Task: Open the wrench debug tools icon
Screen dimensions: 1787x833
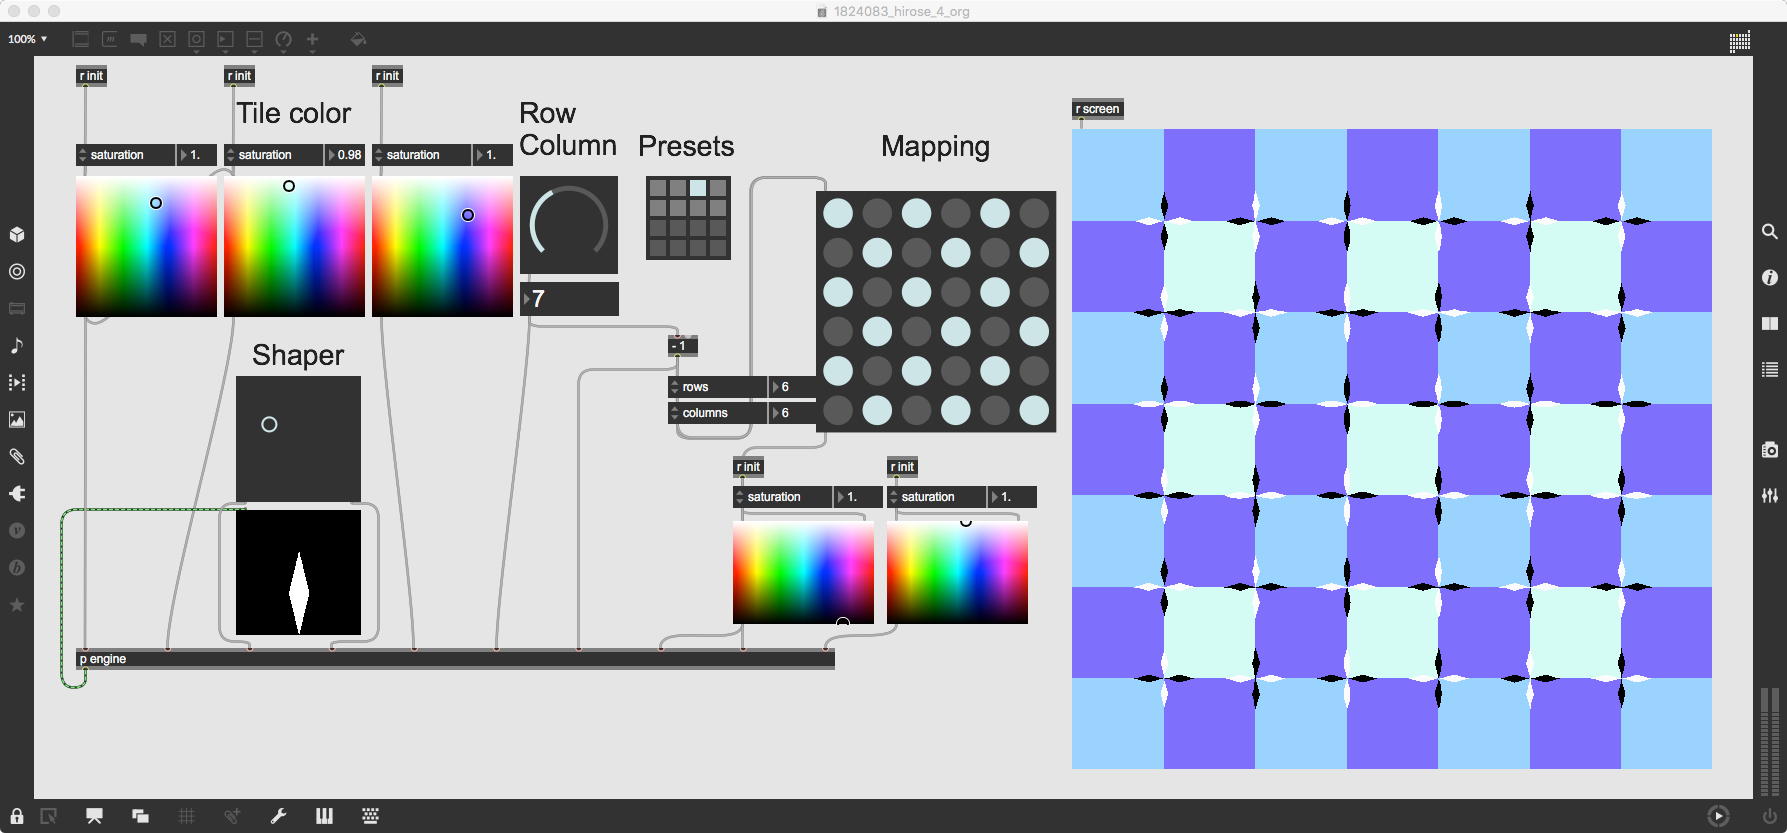Action: pos(278,816)
